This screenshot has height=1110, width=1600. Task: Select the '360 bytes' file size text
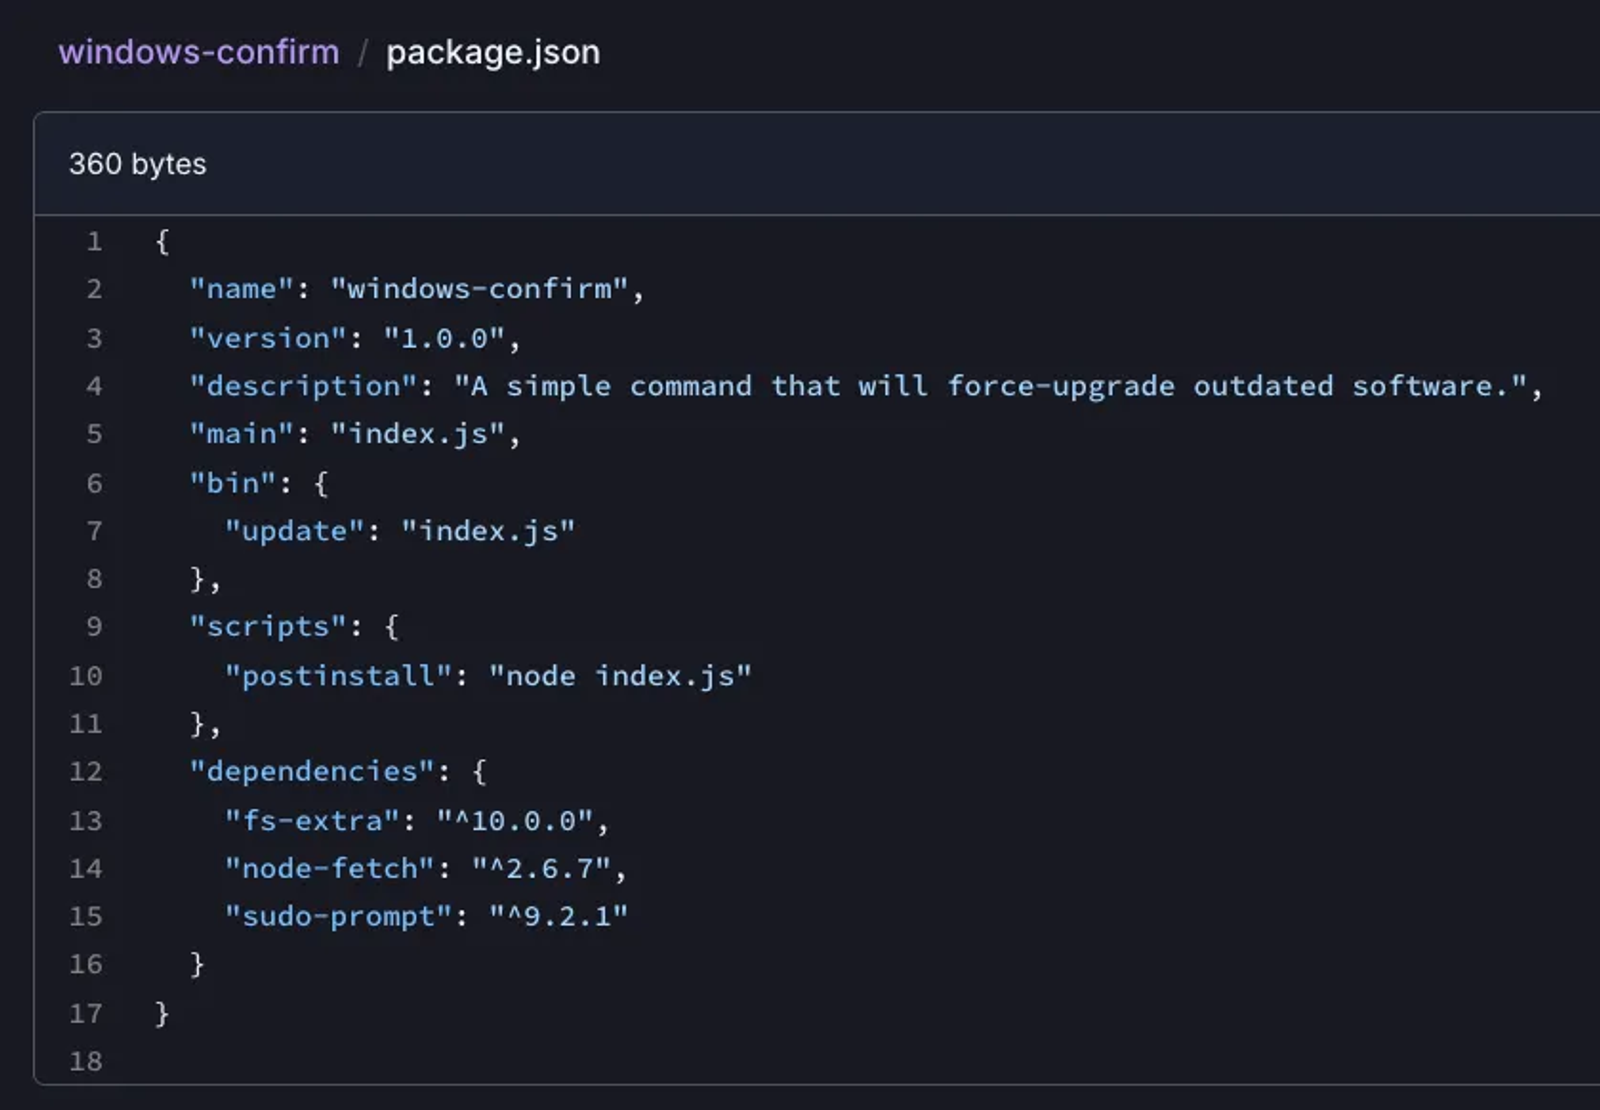(137, 164)
